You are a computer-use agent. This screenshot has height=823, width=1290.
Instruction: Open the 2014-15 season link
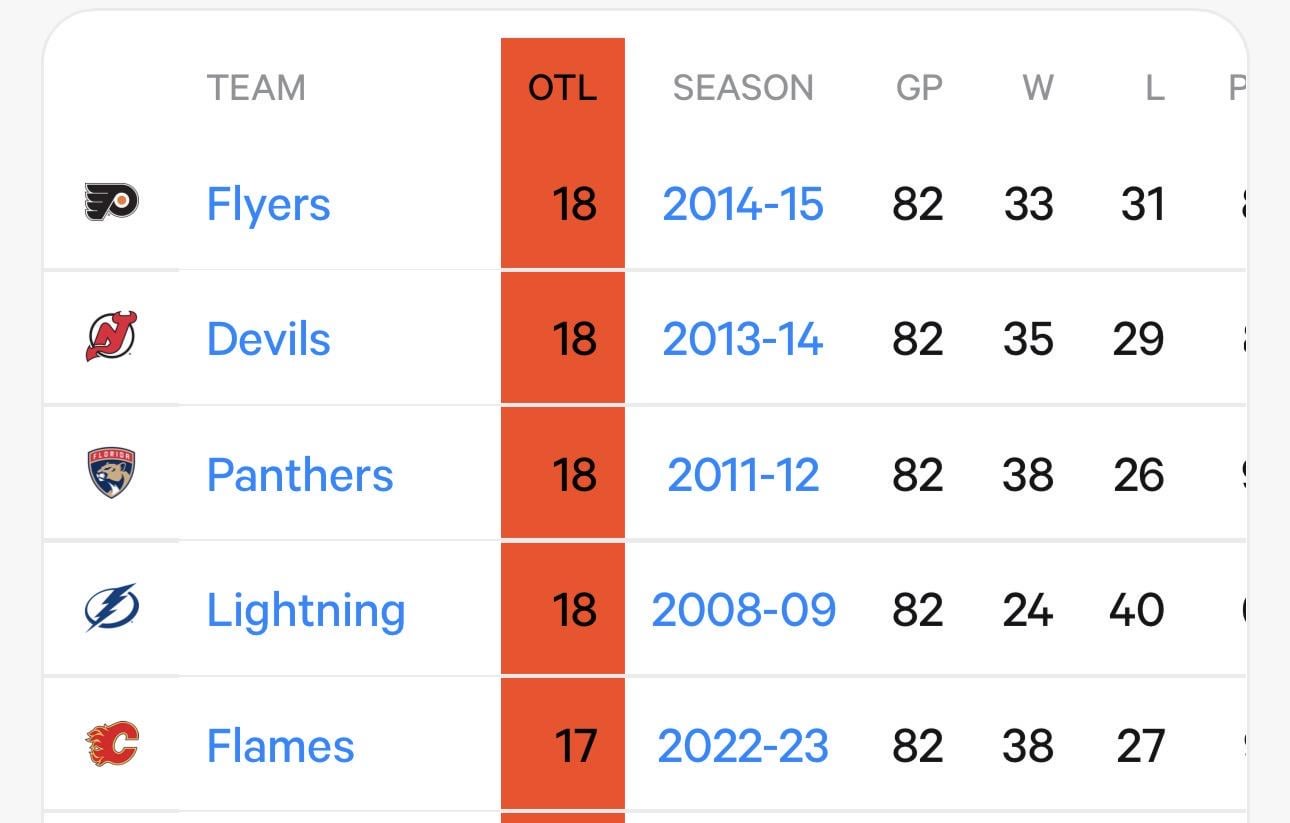(x=743, y=204)
